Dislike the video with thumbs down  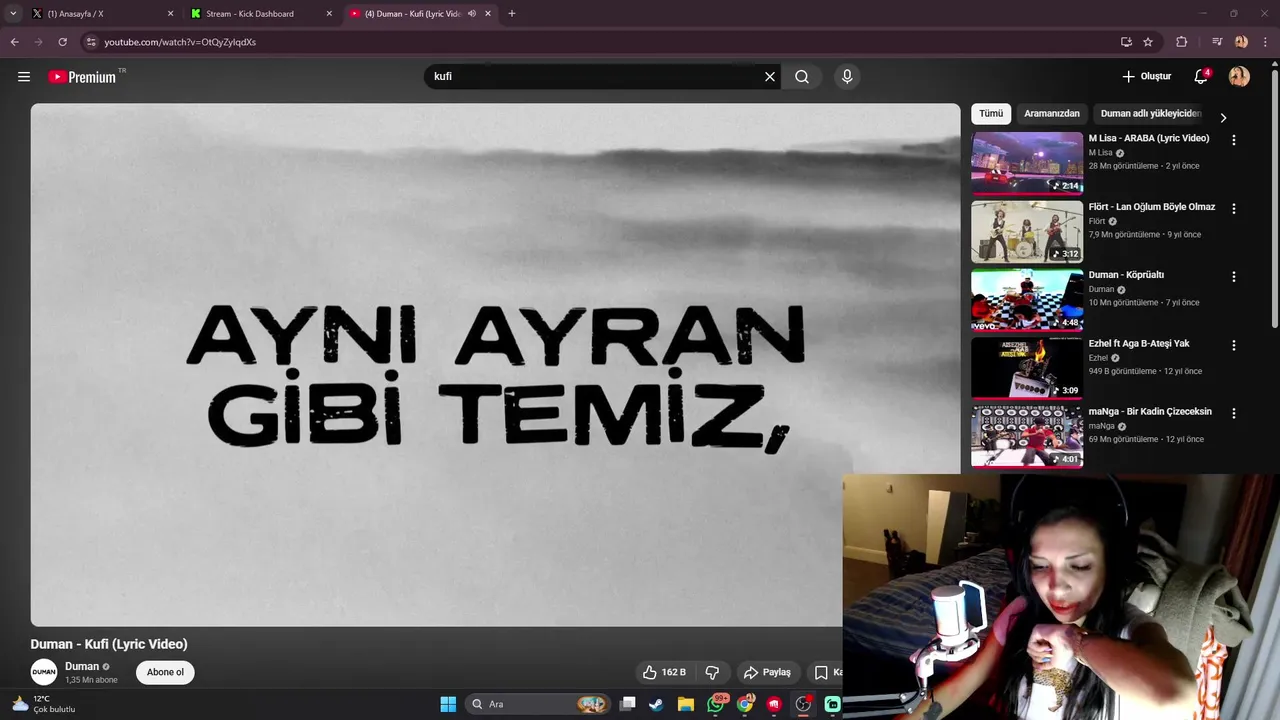pos(713,672)
